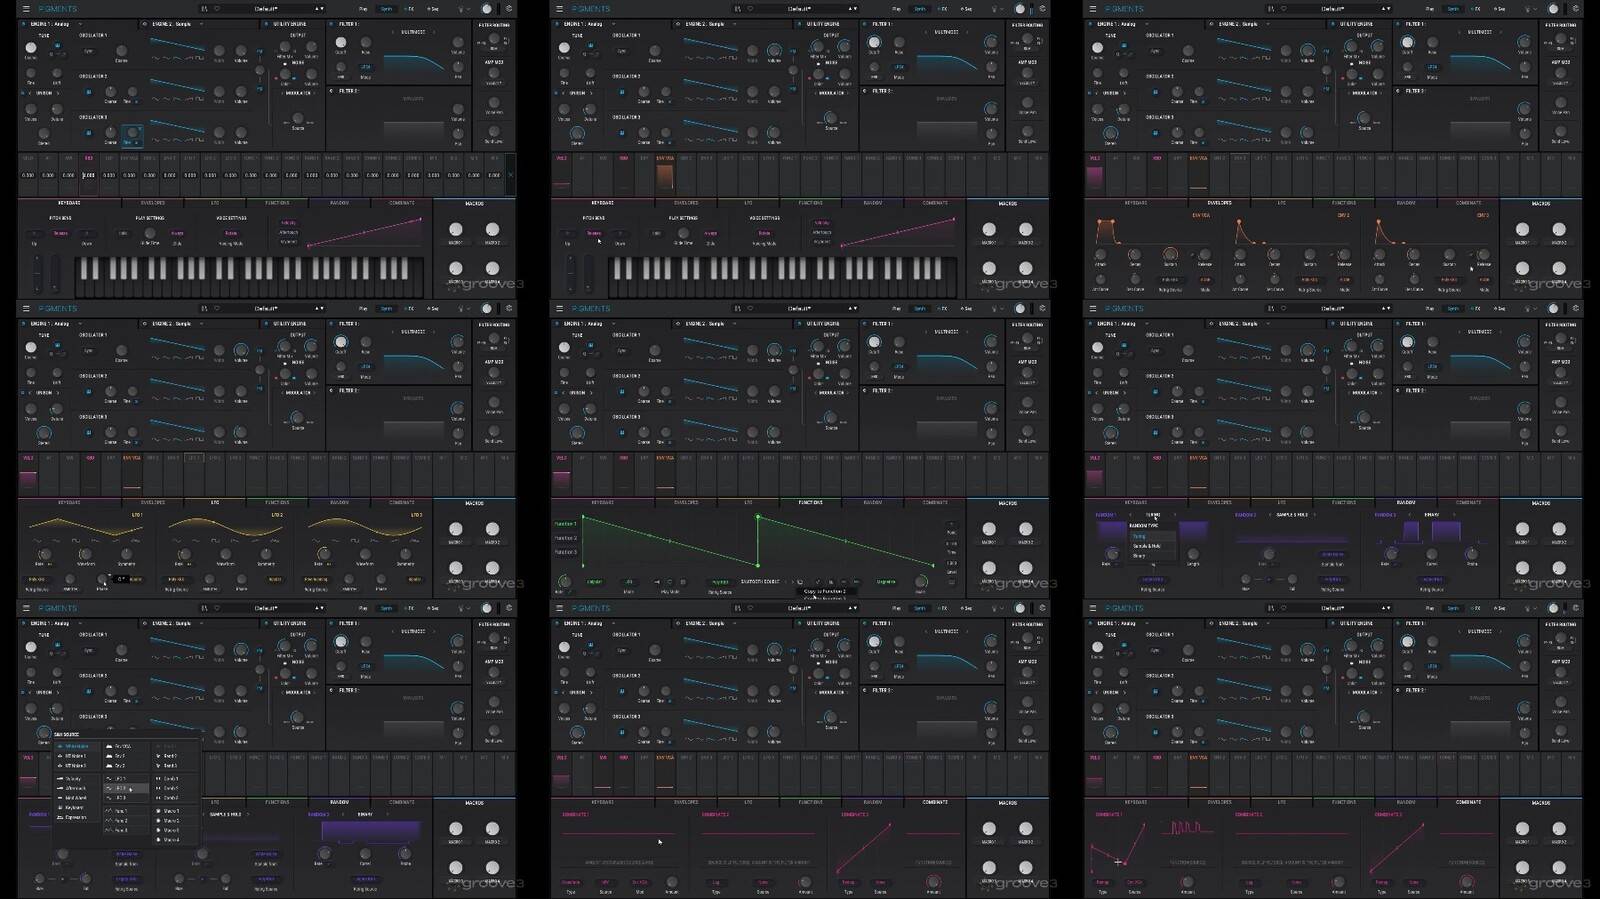Open the preset browser icon in the middle-right panel
The height and width of the screenshot is (899, 1600).
coord(1270,309)
